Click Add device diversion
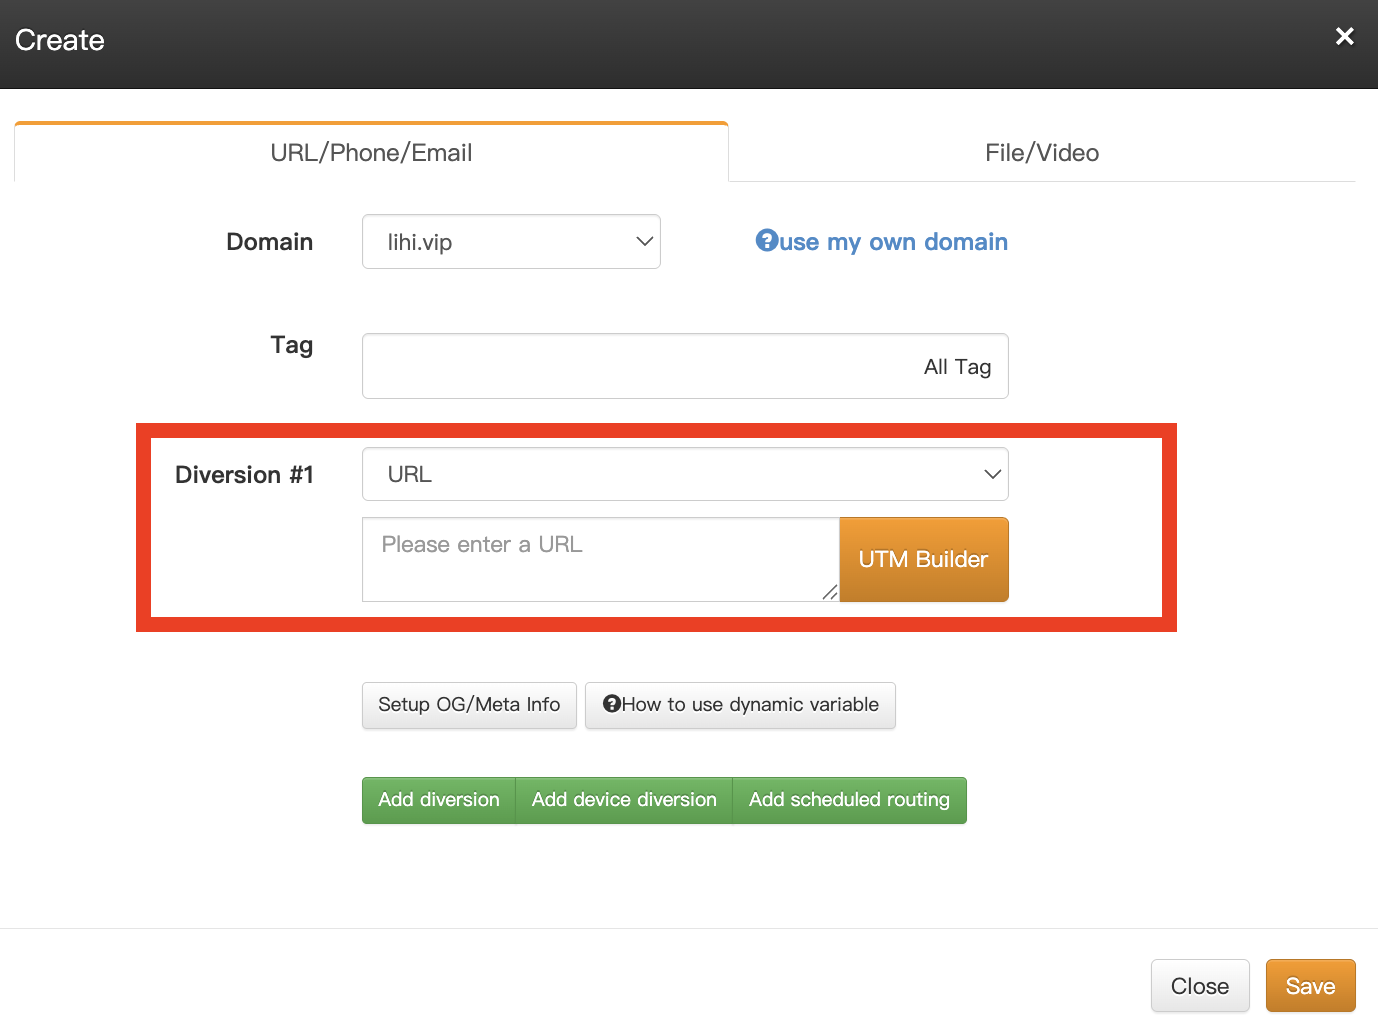 click(624, 800)
